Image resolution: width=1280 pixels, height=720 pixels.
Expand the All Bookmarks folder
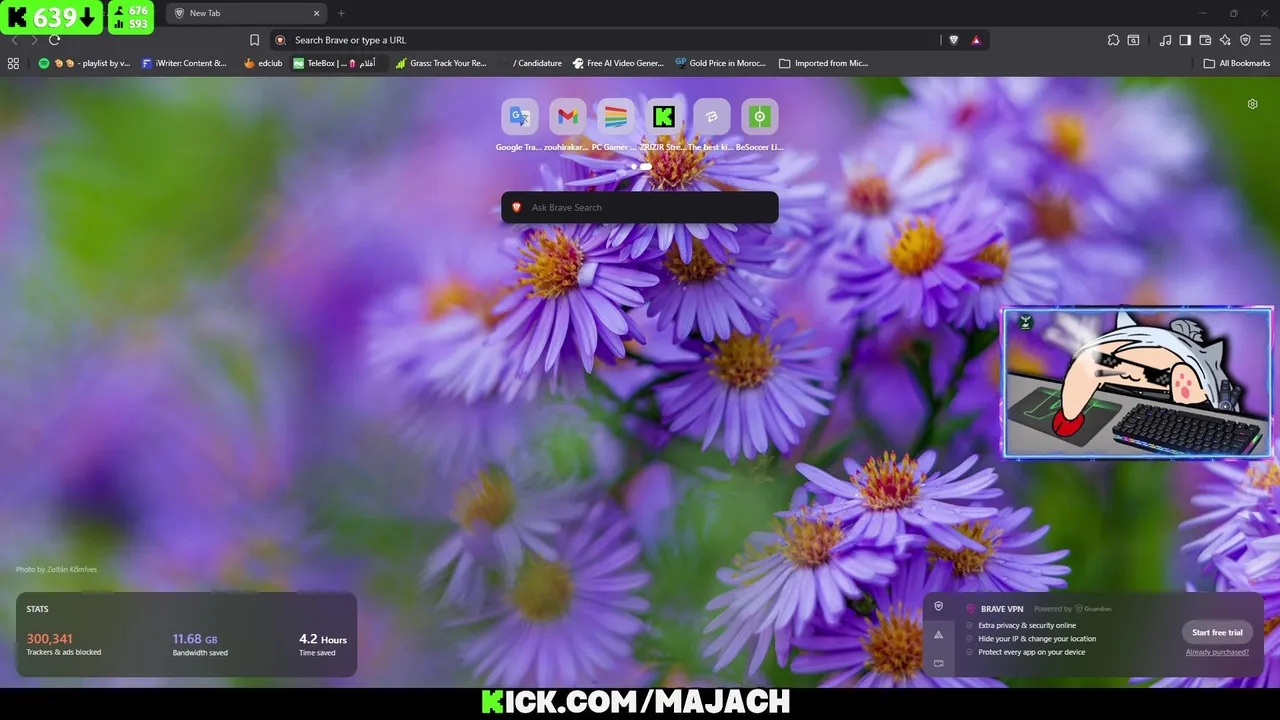[1237, 63]
